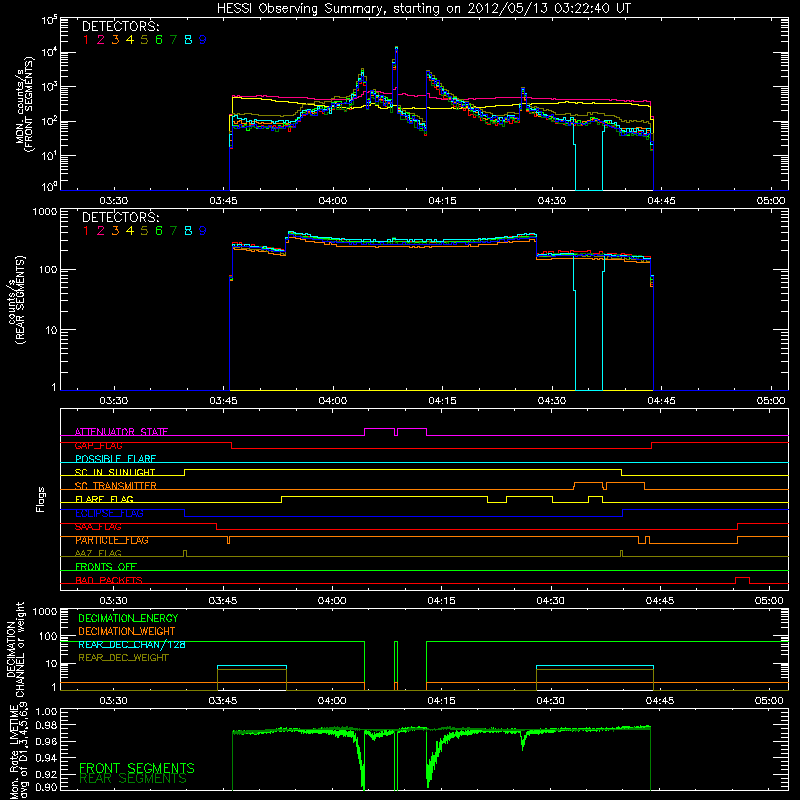Click the BAD_PACKETS raised pulse near 05:00
This screenshot has width=800, height=800.
742,580
